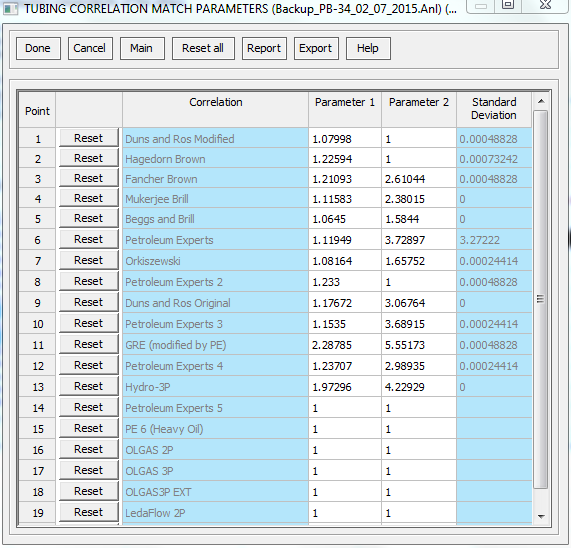
Task: Edit Parameter 1 for OLGAS 2P
Action: (345, 450)
